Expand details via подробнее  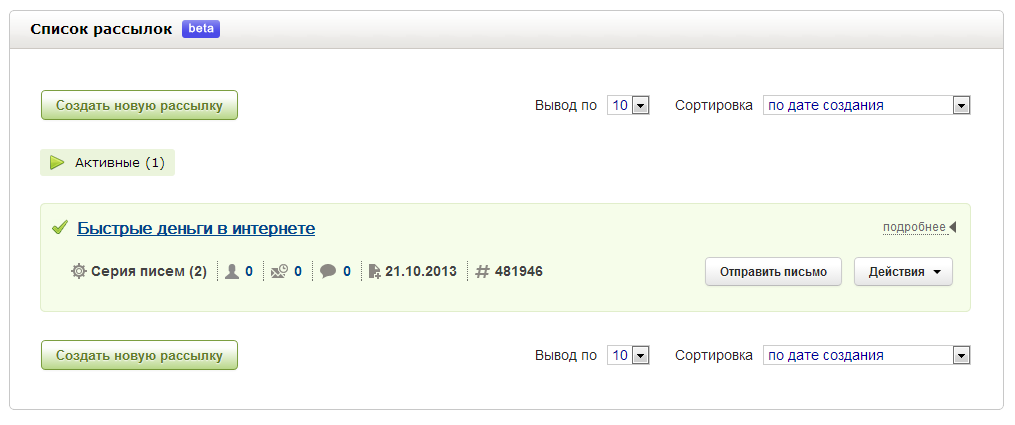(914, 227)
